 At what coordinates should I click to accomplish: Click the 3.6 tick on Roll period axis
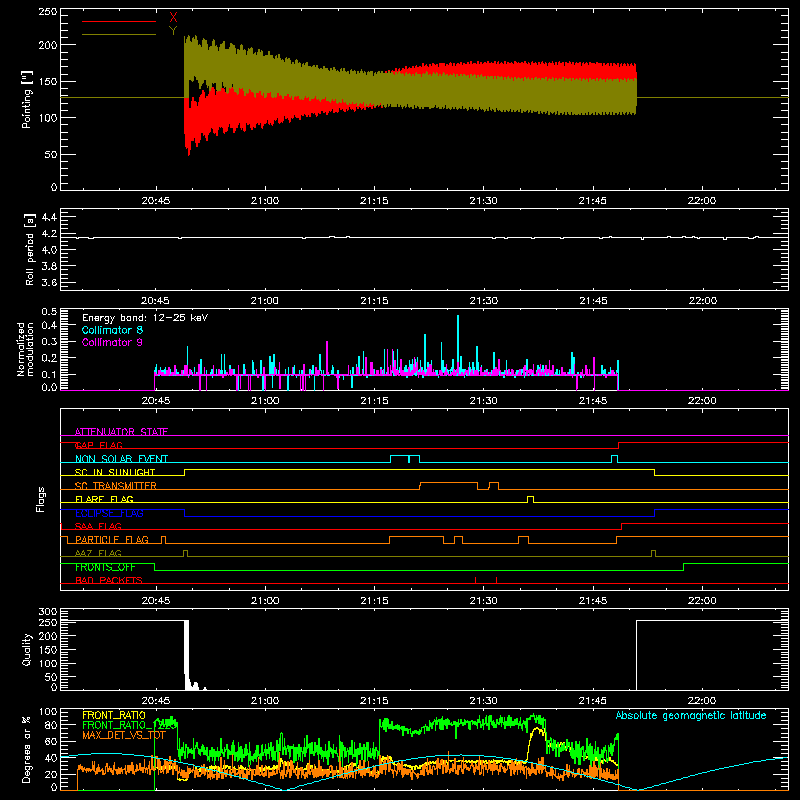pyautogui.click(x=49, y=282)
